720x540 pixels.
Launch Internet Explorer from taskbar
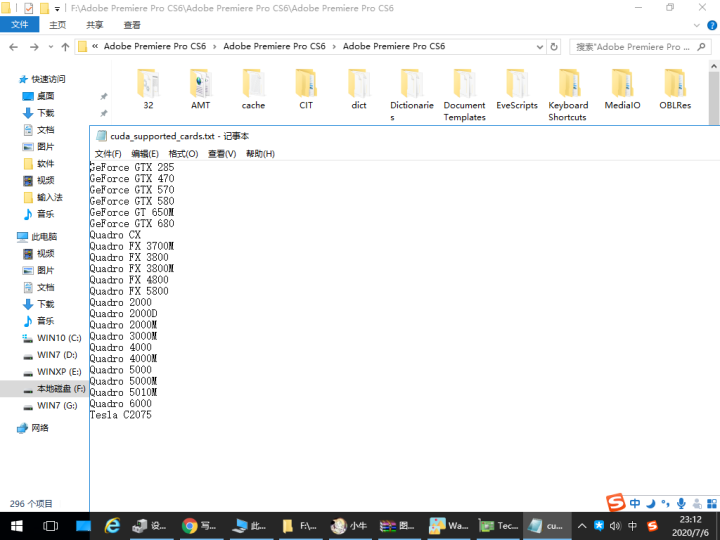point(112,526)
